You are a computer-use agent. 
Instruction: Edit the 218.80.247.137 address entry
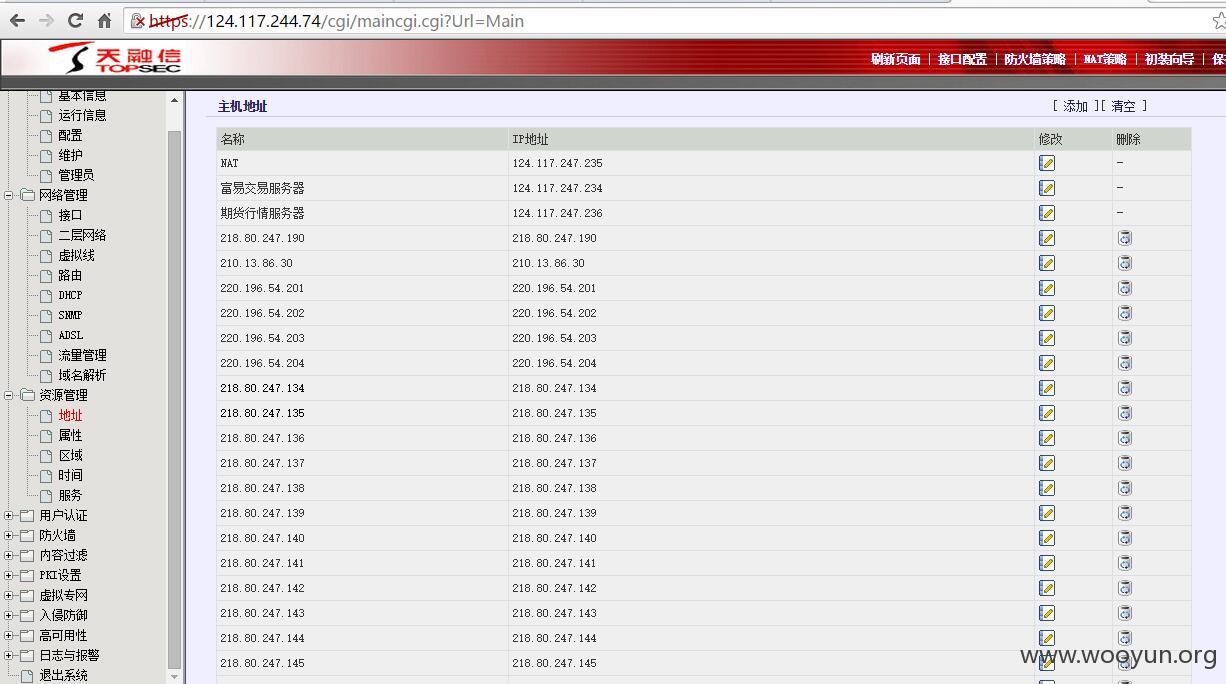tap(1047, 463)
